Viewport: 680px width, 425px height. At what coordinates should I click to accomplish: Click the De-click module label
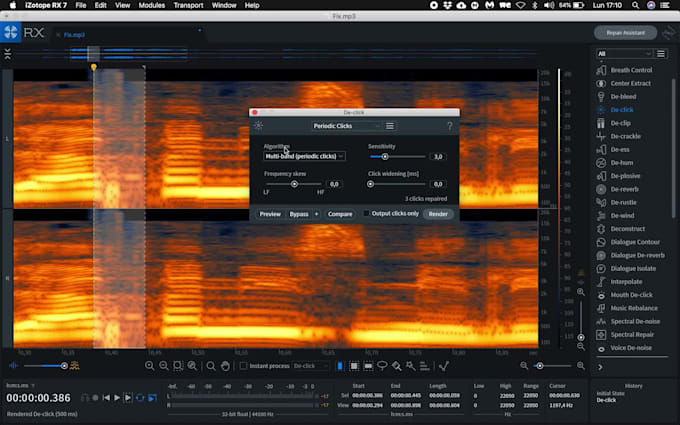point(622,110)
